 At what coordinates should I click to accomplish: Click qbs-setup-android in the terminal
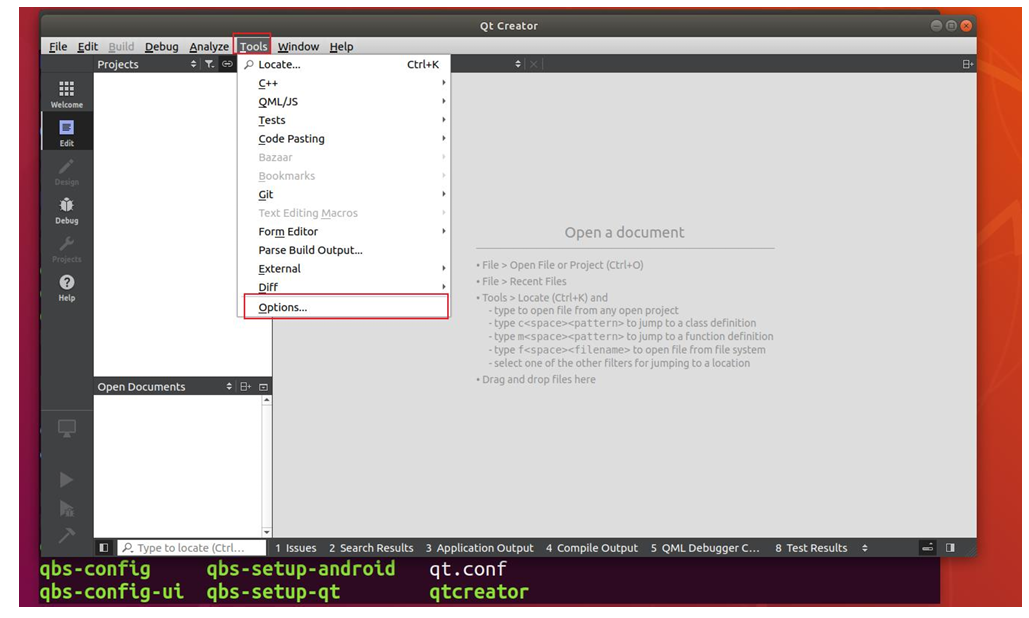pos(301,568)
